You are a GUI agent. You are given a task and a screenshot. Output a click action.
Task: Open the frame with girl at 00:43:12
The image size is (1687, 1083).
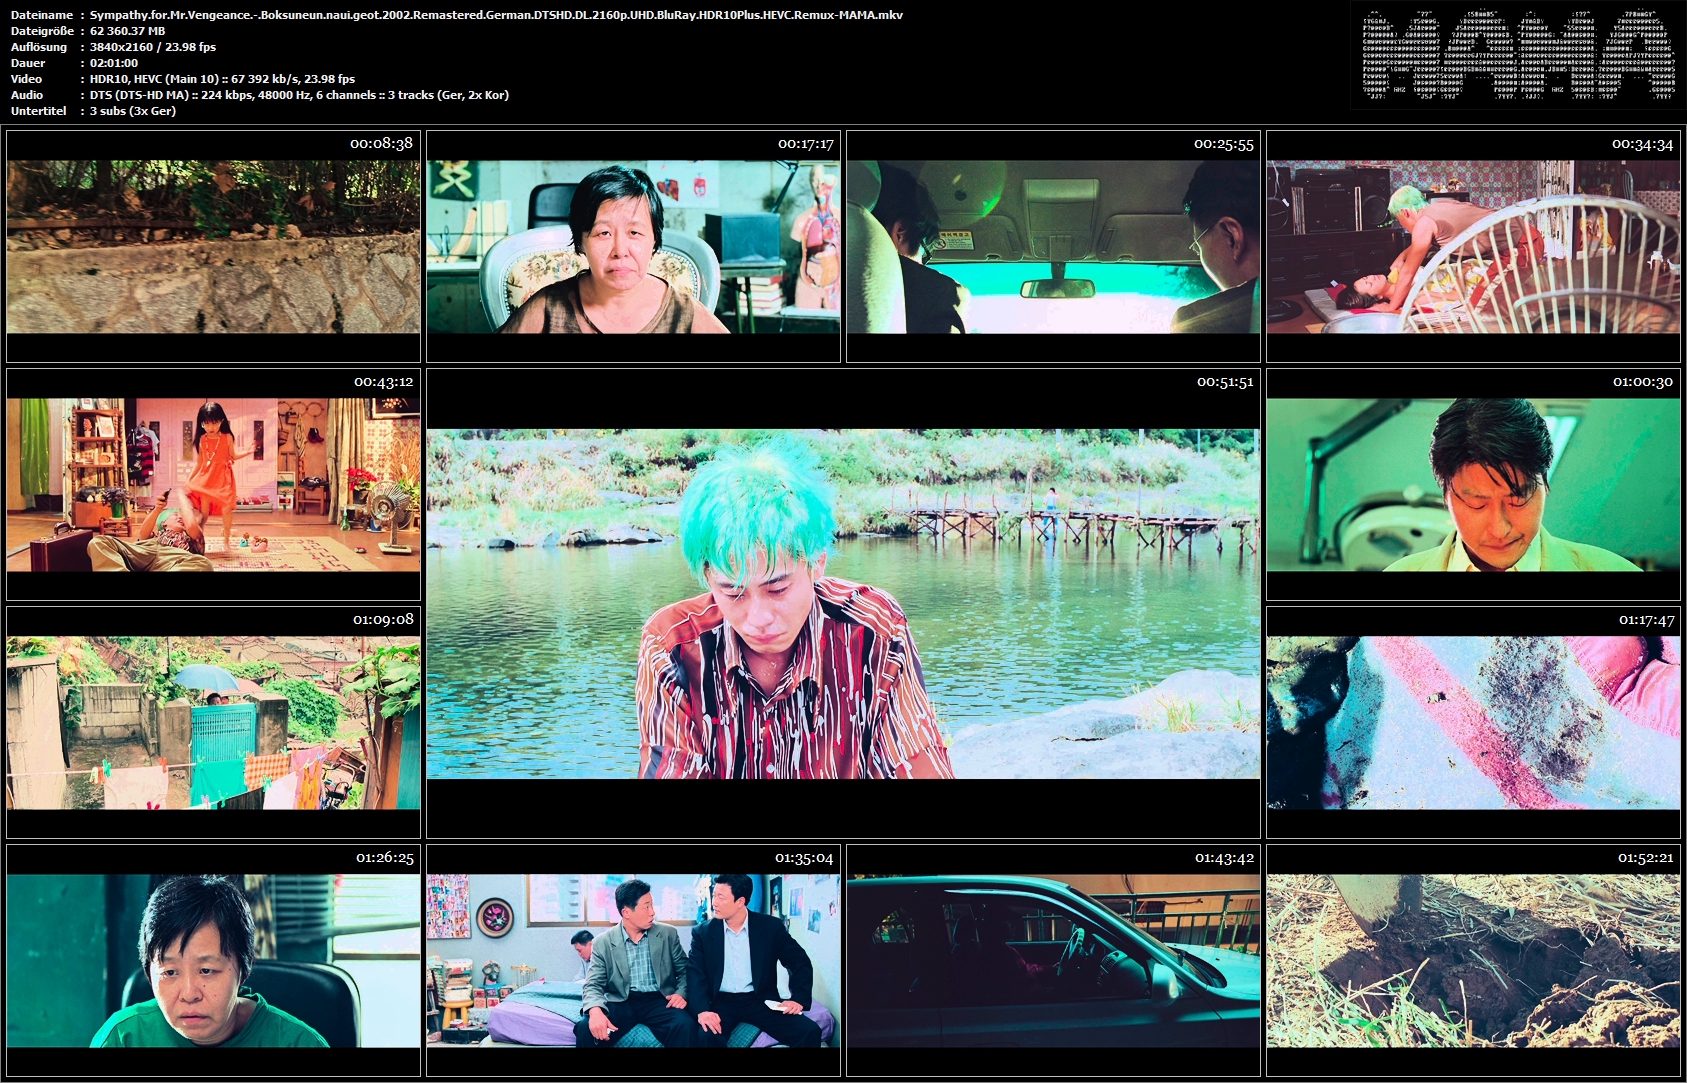point(213,484)
